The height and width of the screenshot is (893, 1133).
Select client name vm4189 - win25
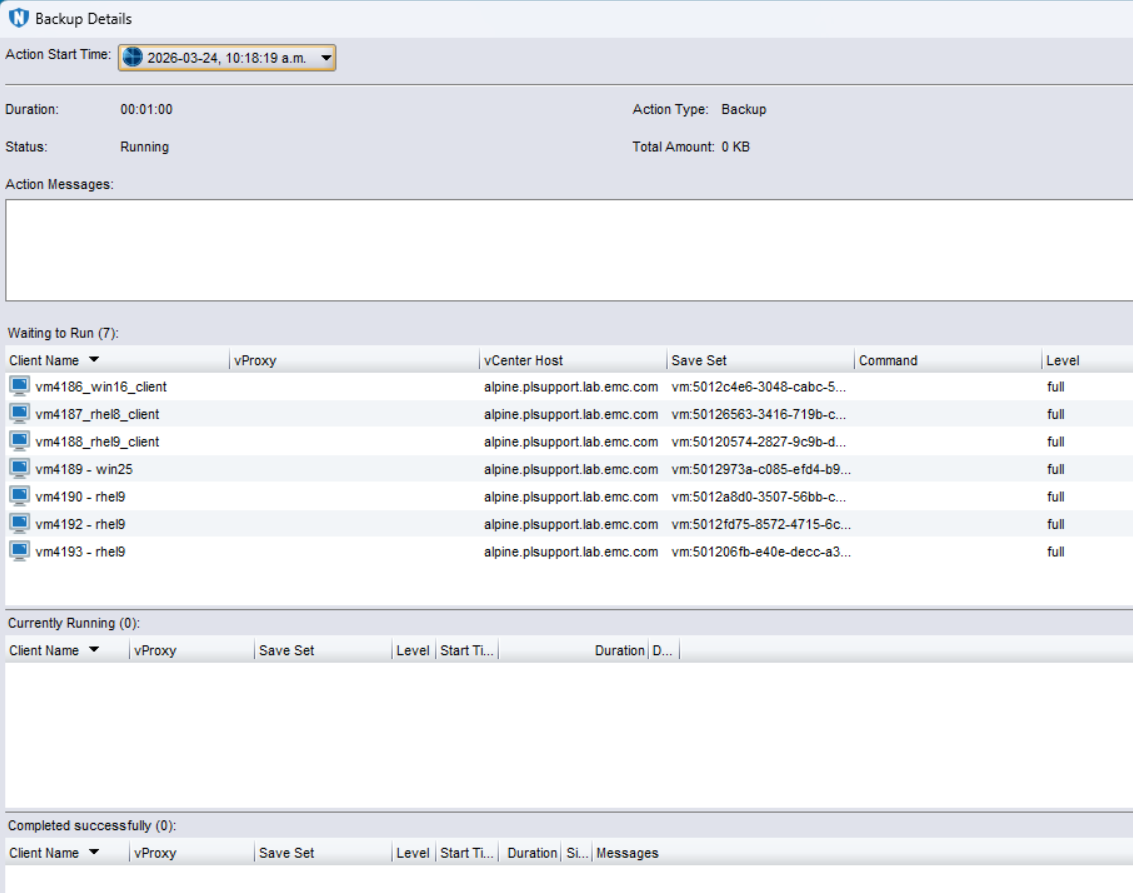coord(84,469)
